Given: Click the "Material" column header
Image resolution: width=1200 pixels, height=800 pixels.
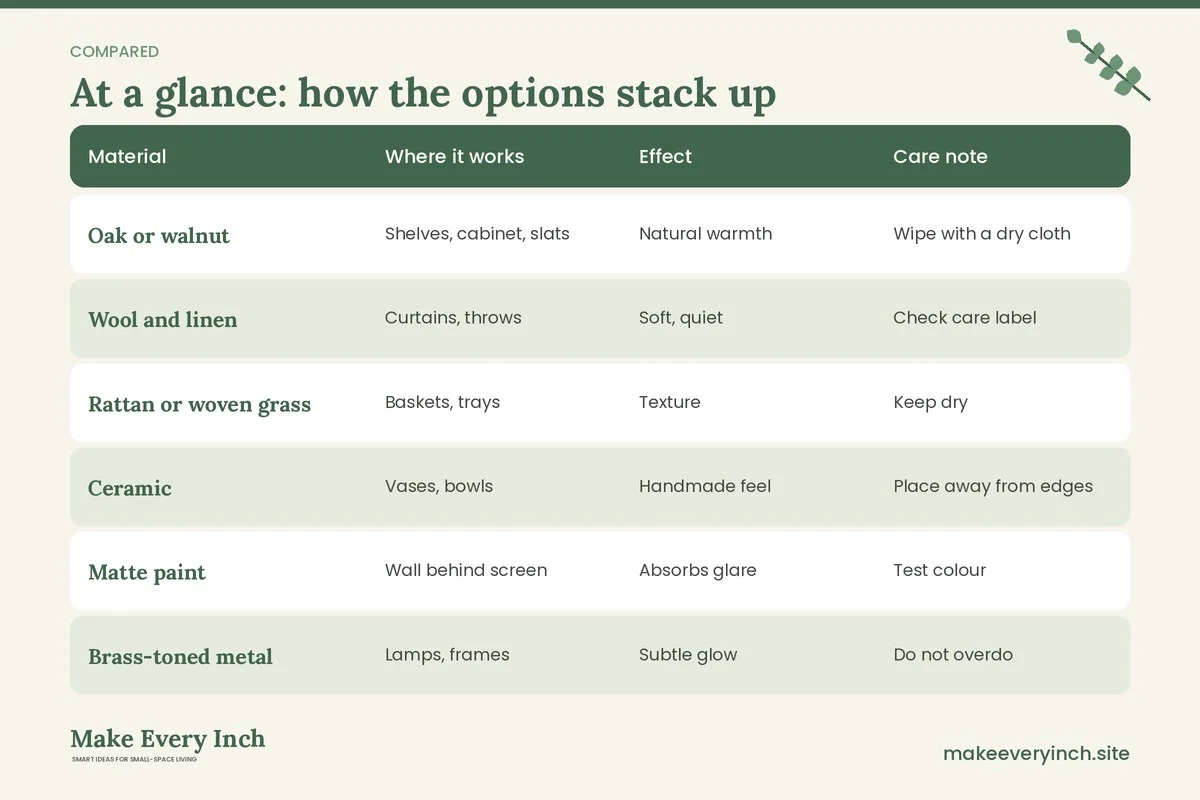Looking at the screenshot, I should coord(127,156).
